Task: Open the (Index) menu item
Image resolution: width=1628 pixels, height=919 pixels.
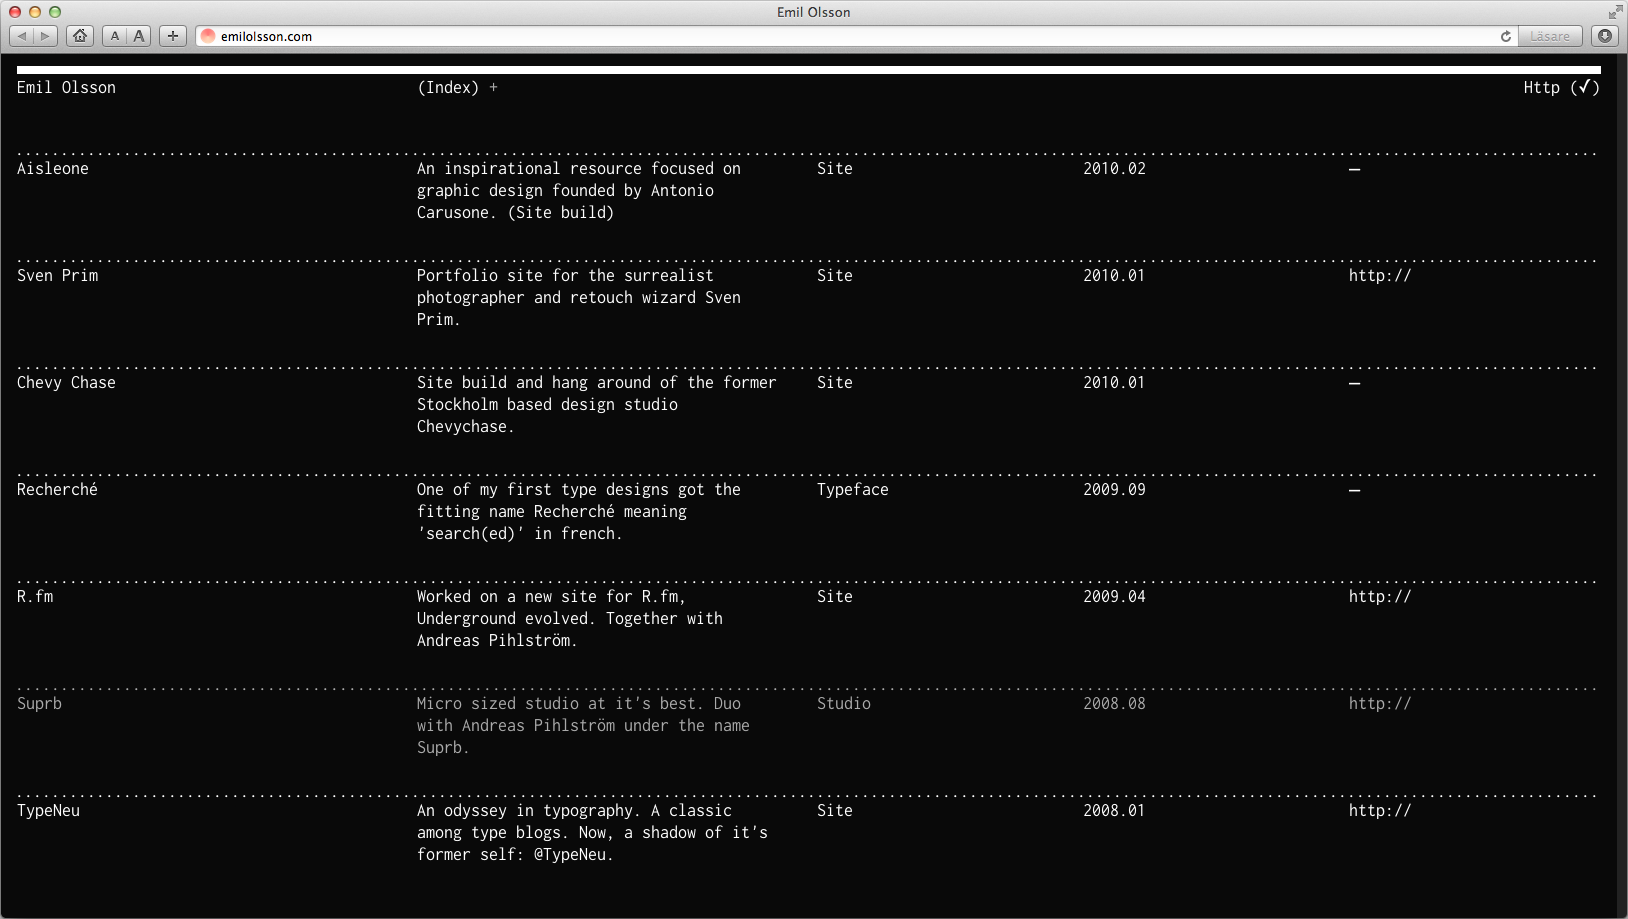Action: pos(448,88)
